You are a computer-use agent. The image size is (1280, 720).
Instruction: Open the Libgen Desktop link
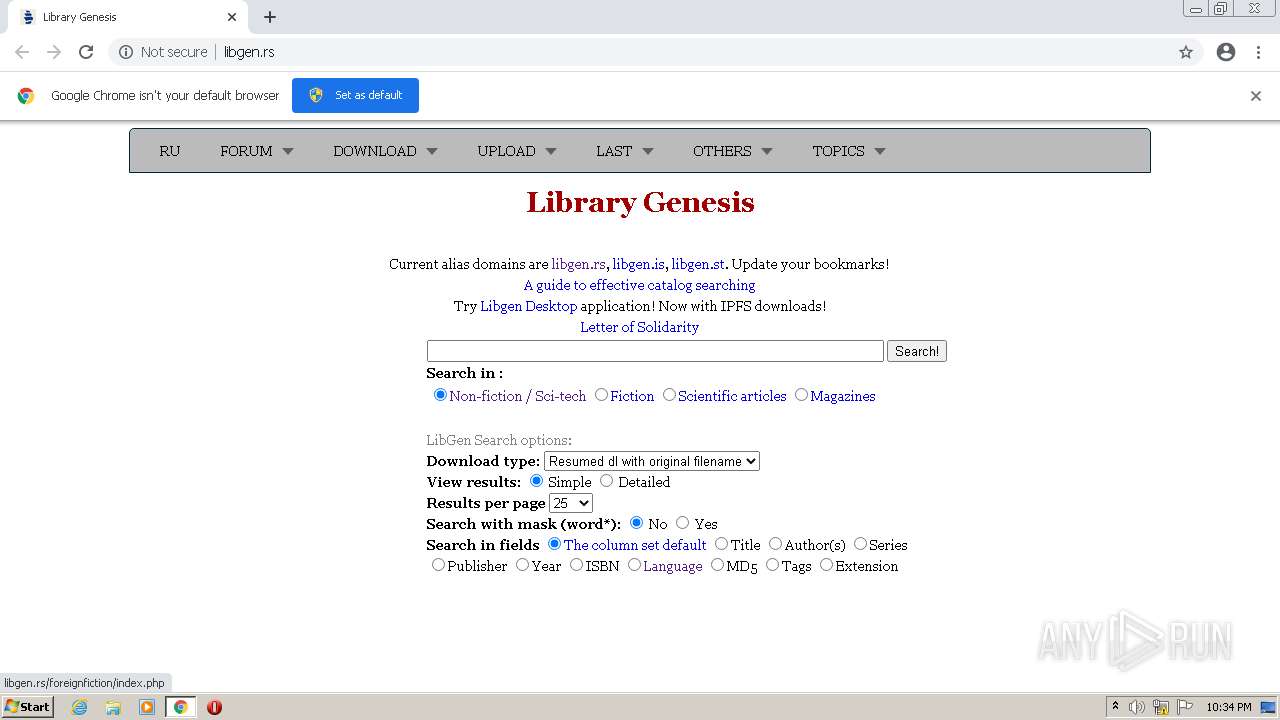(x=528, y=306)
